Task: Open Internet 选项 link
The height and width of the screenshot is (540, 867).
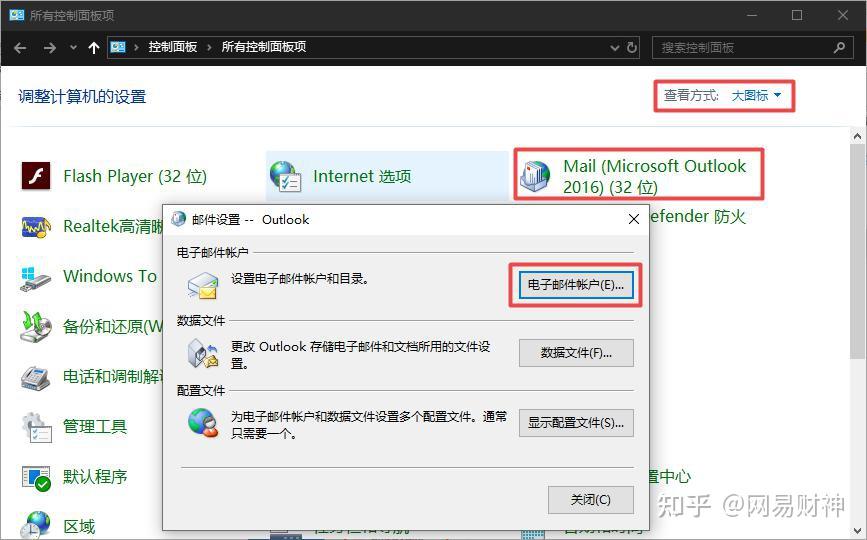Action: (x=362, y=176)
